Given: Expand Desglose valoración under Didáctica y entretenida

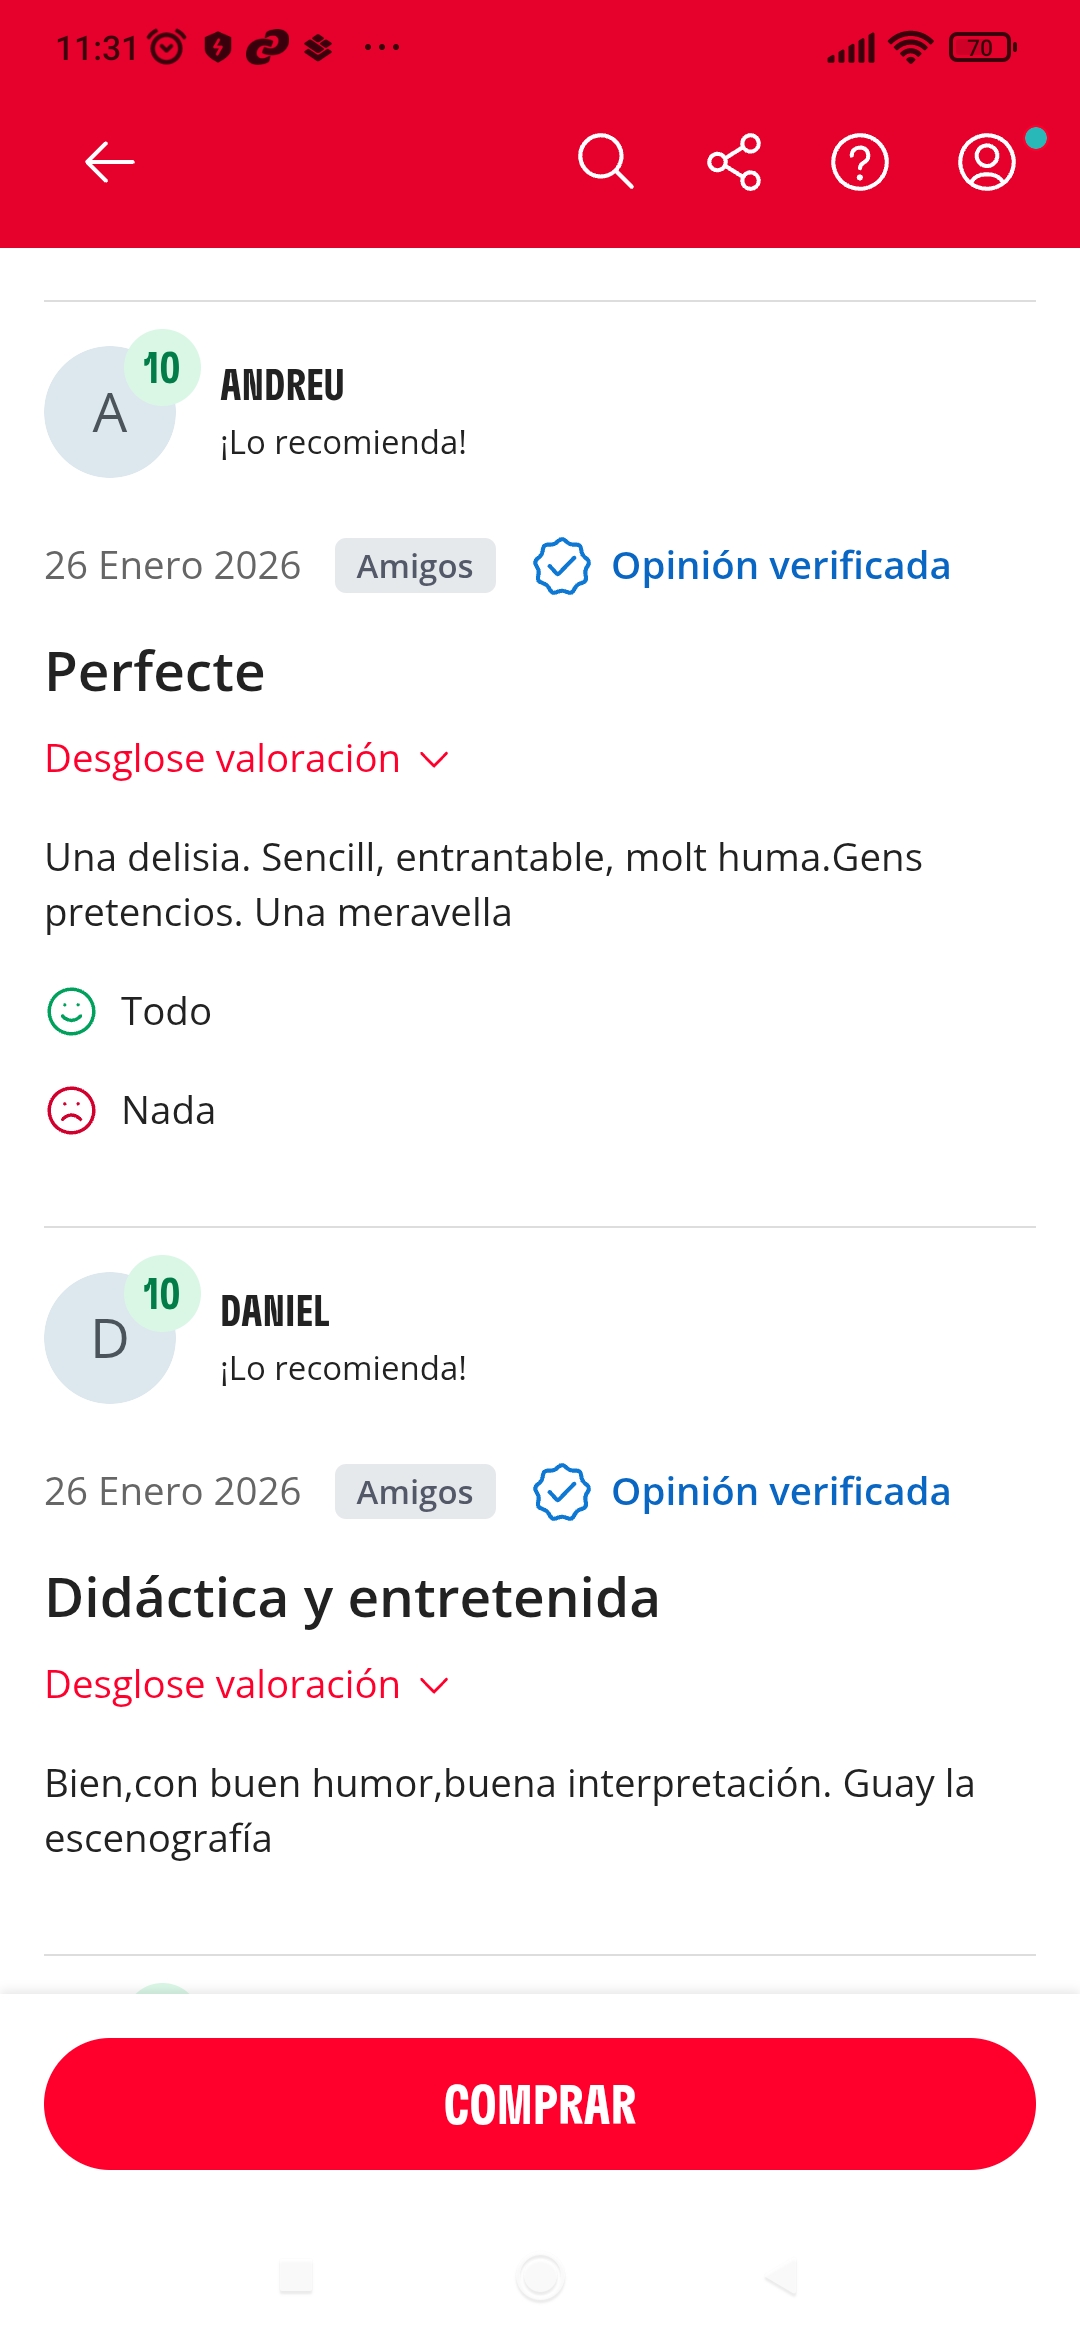Looking at the screenshot, I should pos(223,1685).
